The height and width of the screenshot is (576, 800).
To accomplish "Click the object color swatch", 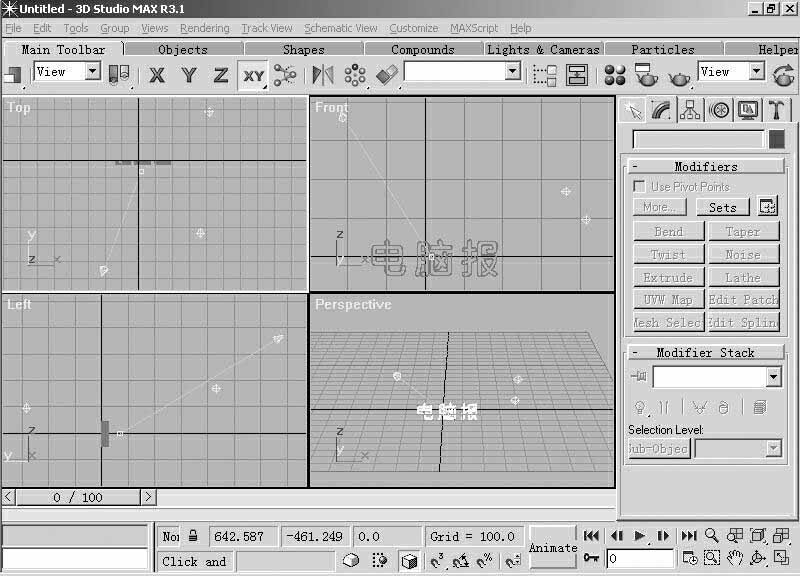I will pyautogui.click(x=776, y=140).
